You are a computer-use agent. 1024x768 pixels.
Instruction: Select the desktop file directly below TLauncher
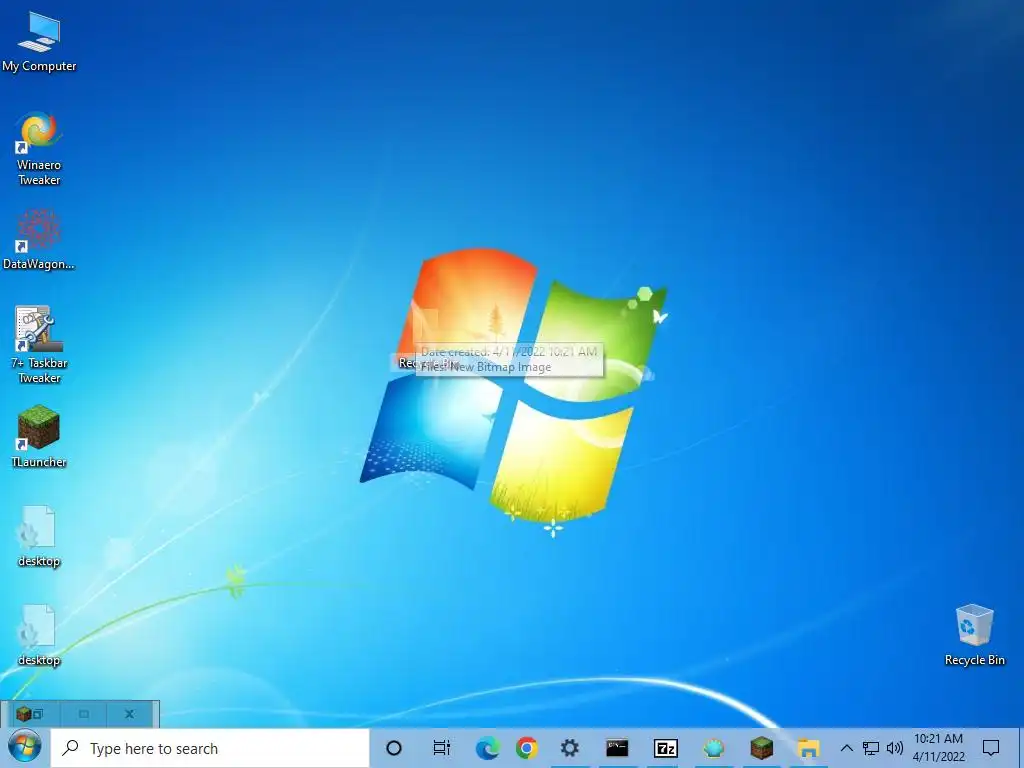point(39,536)
